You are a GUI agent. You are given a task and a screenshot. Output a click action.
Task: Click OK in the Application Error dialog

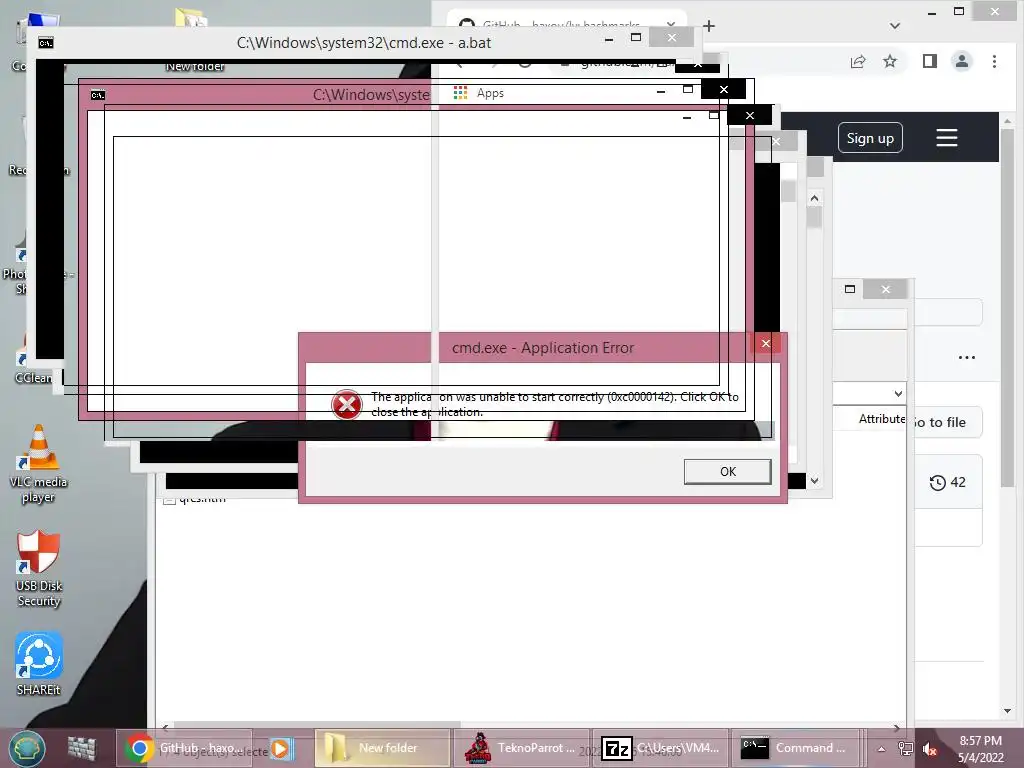728,472
